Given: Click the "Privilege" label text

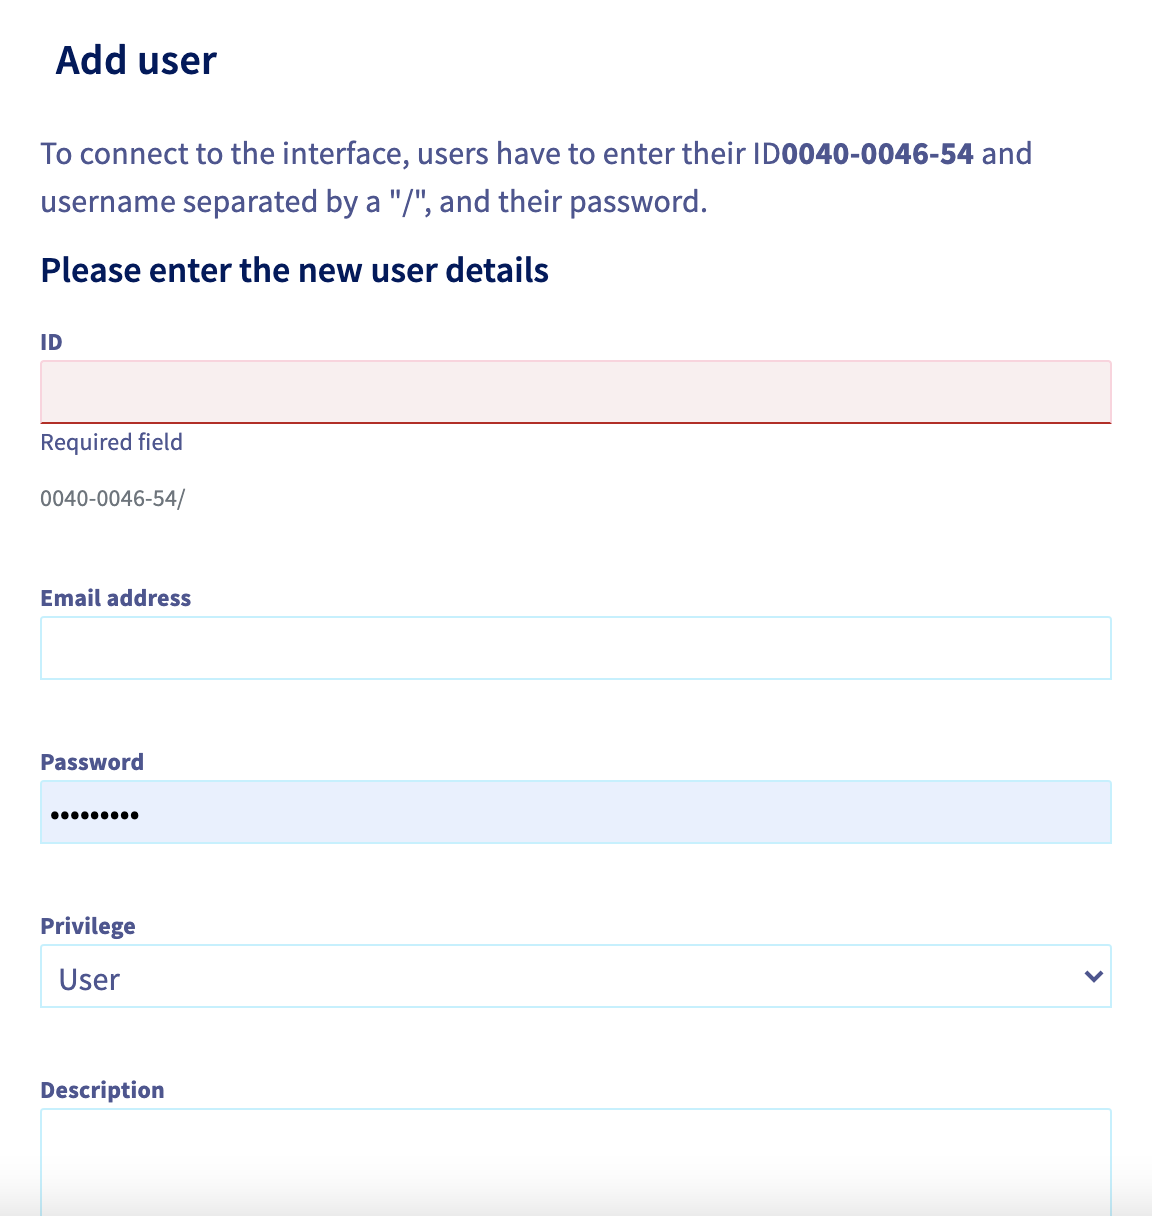Looking at the screenshot, I should [88, 926].
